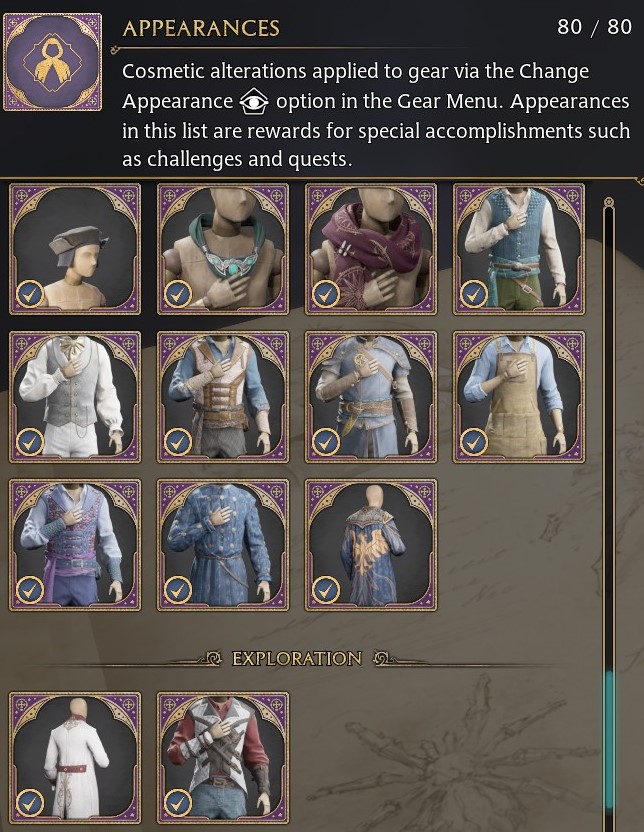Select the blue armored tunic outfit

pyautogui.click(x=371, y=397)
